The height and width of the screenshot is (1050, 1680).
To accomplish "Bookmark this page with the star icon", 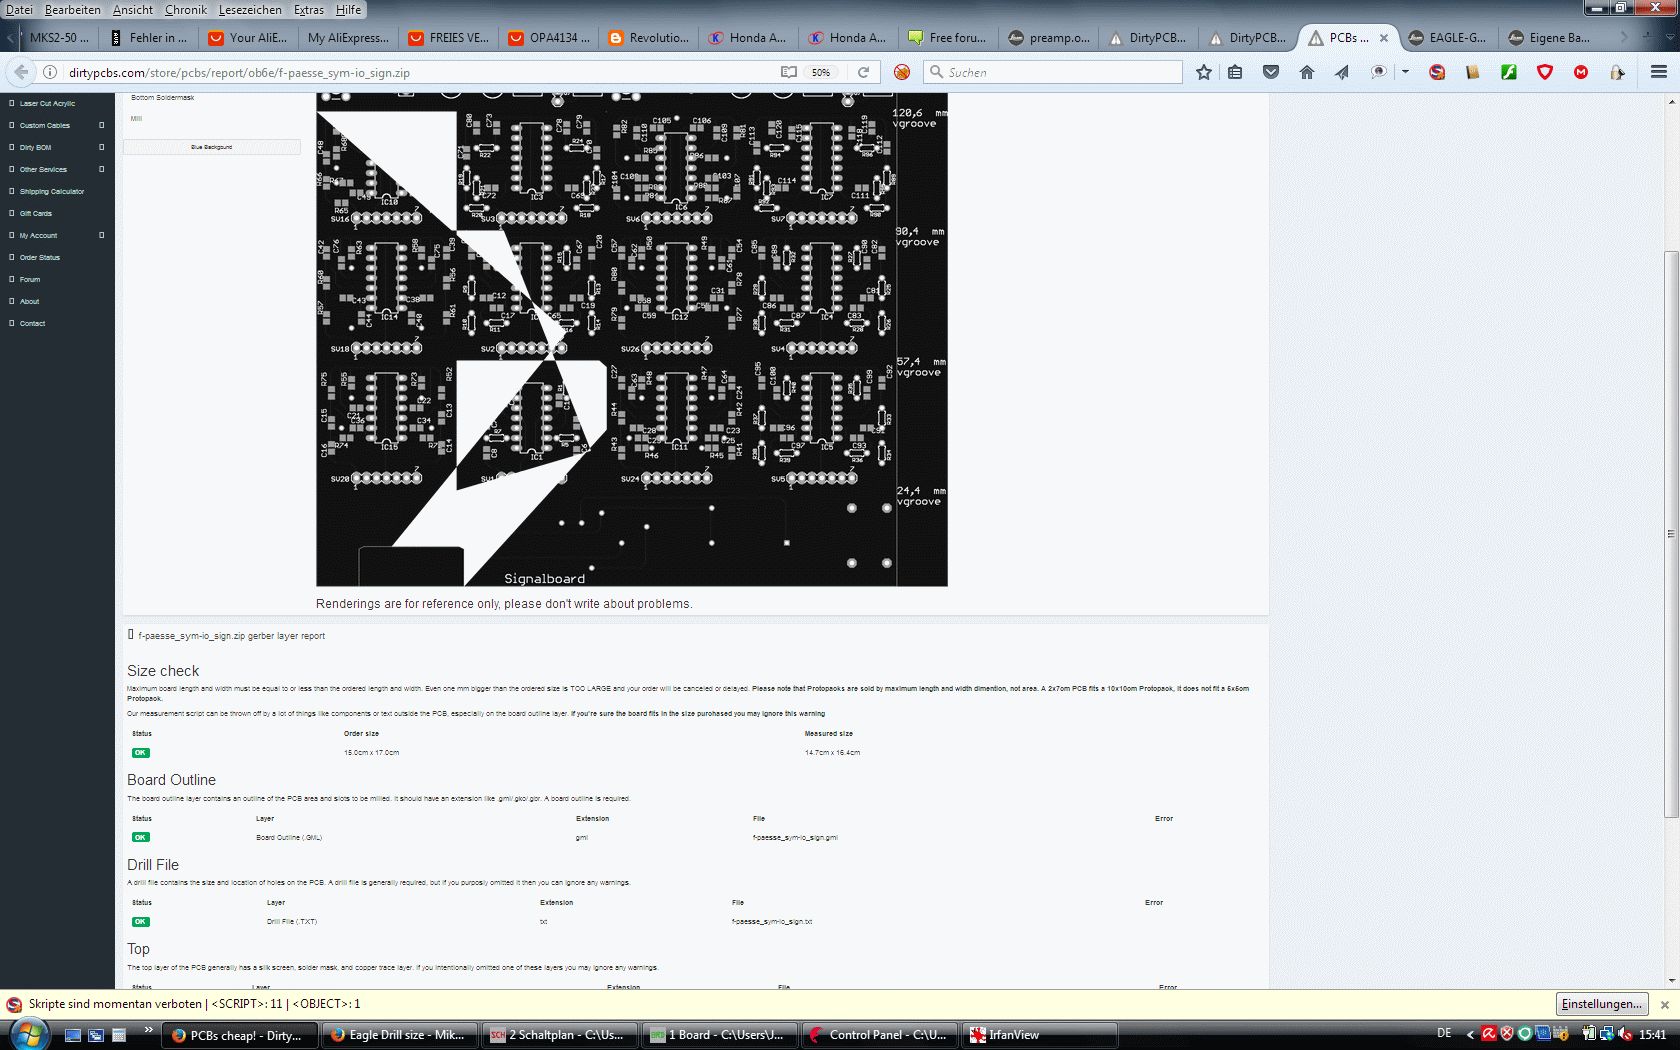I will point(1204,72).
